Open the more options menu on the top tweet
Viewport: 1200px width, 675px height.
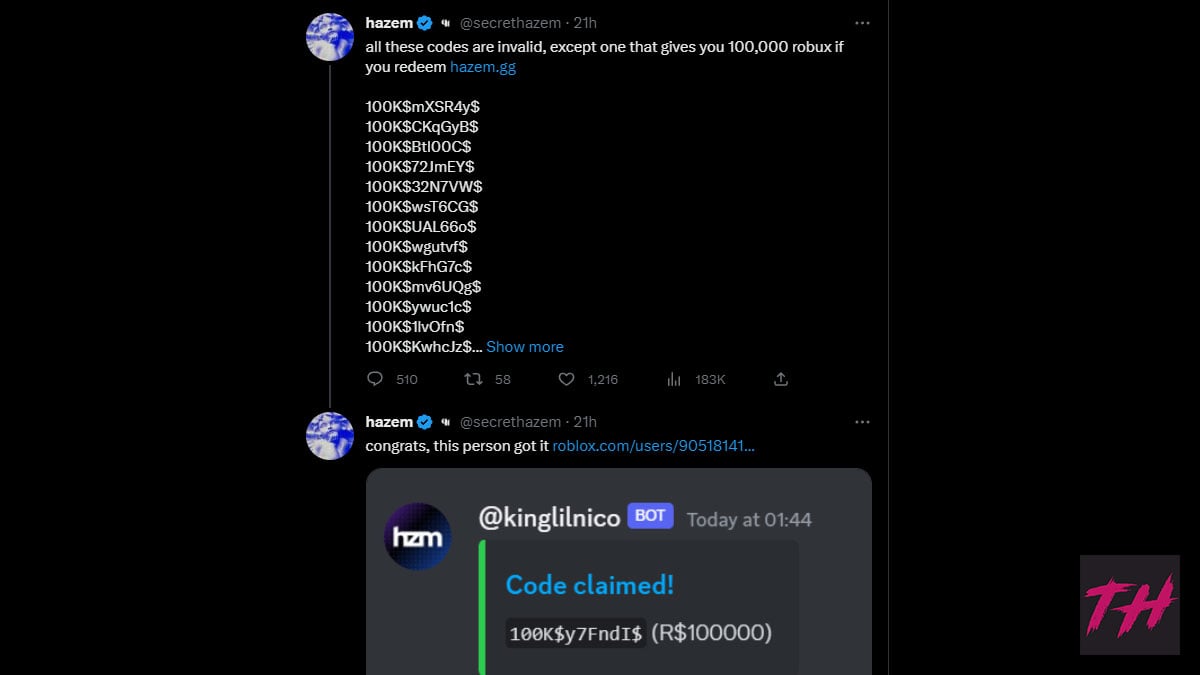point(862,22)
